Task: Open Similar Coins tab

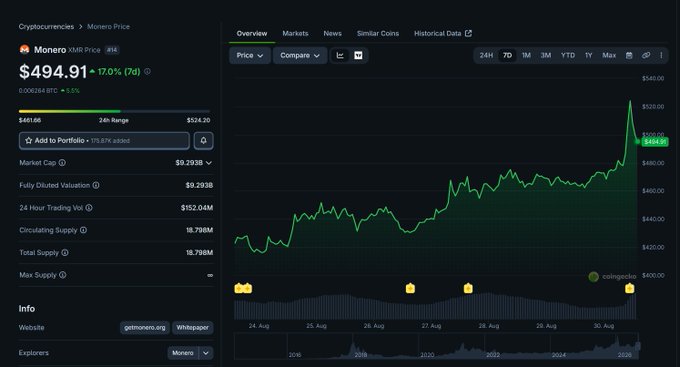Action: (378, 33)
